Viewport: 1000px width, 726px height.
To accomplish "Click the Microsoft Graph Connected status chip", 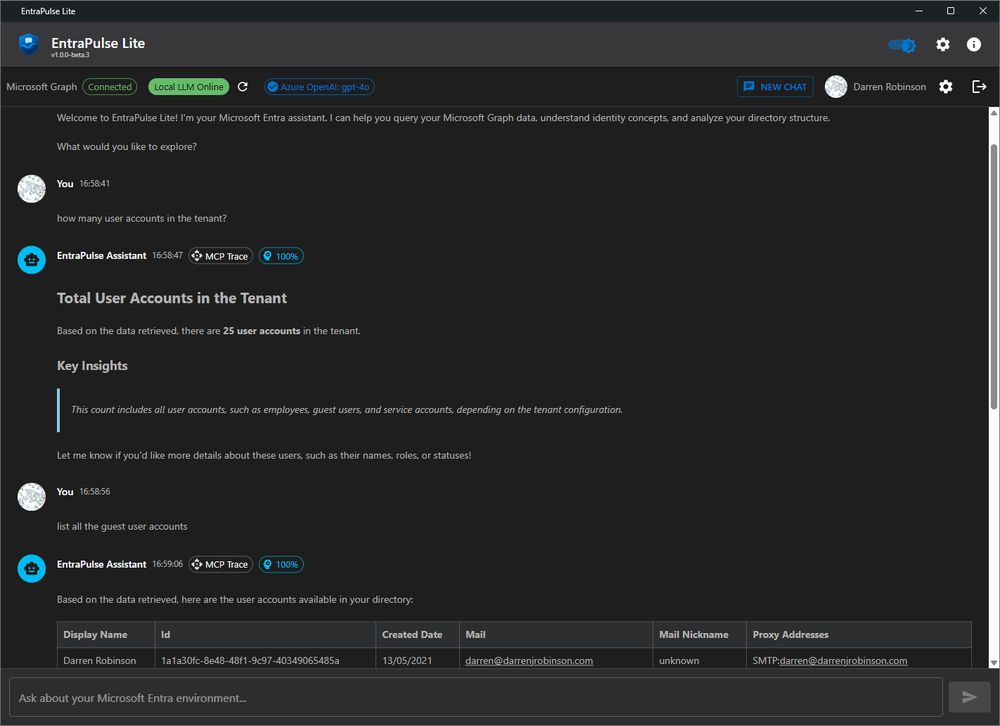I will [x=110, y=87].
